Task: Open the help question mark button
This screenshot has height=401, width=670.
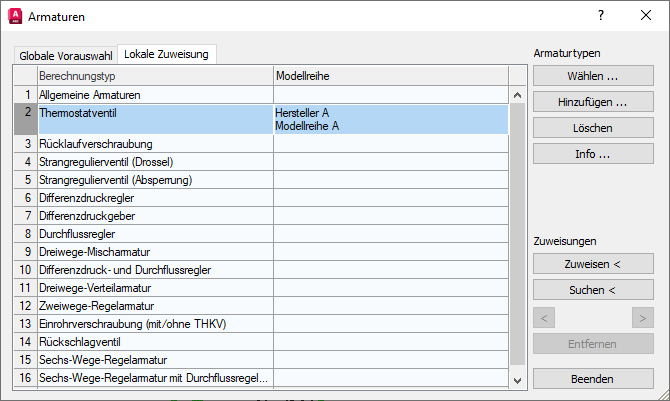Action: point(601,16)
